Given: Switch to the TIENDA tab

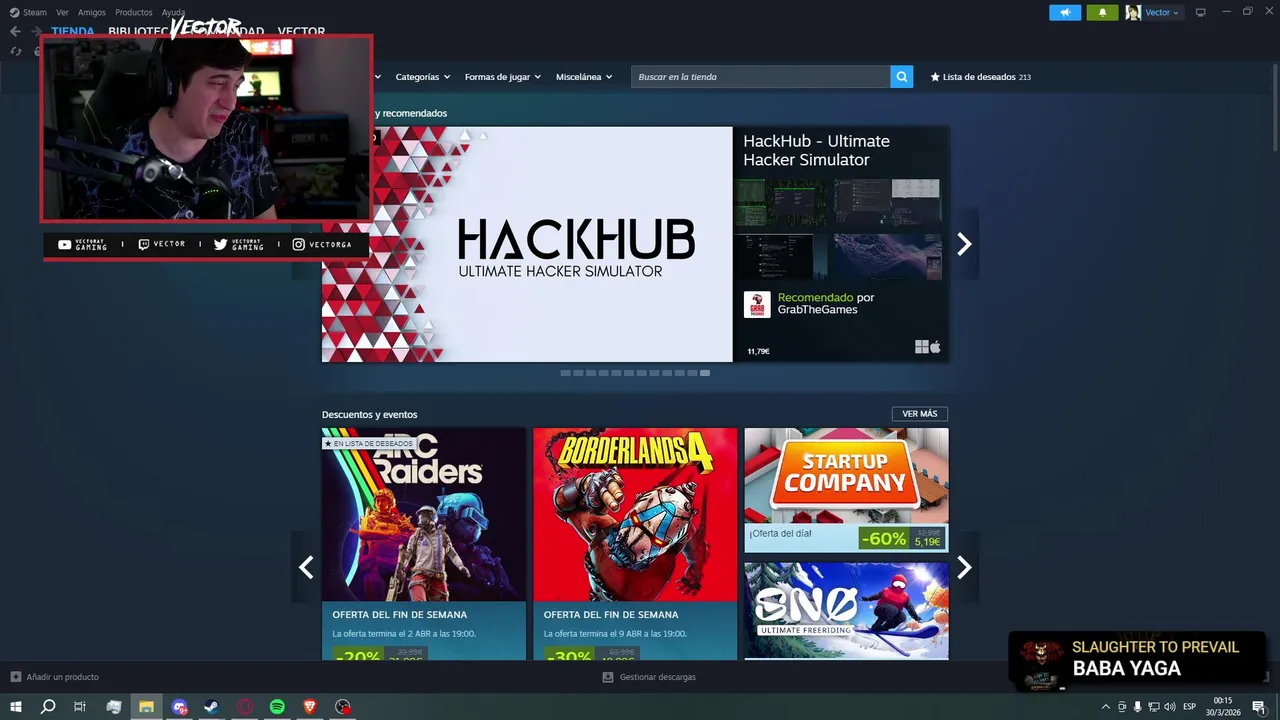Looking at the screenshot, I should pos(73,31).
